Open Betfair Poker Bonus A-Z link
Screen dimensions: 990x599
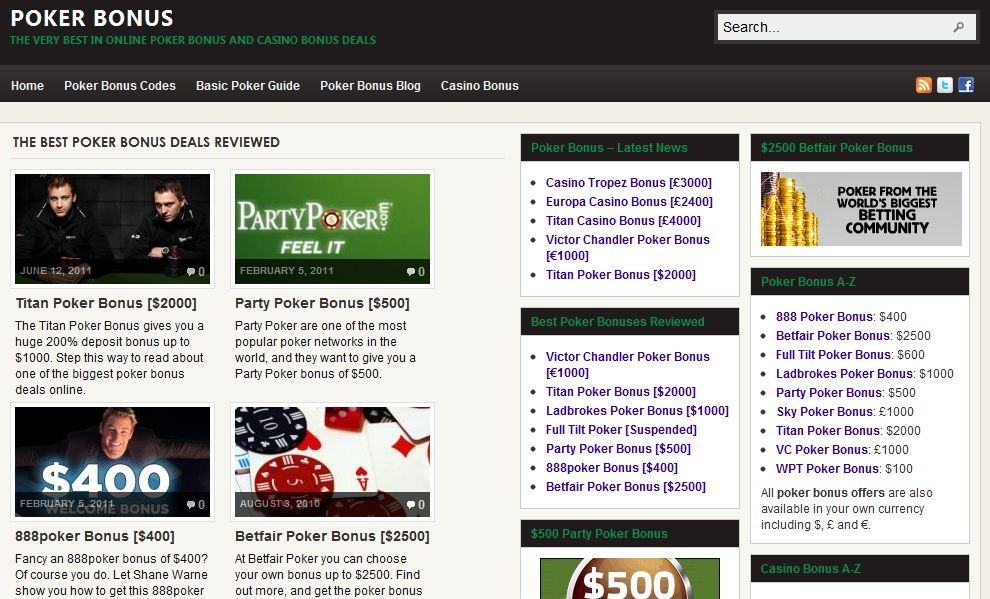point(833,335)
